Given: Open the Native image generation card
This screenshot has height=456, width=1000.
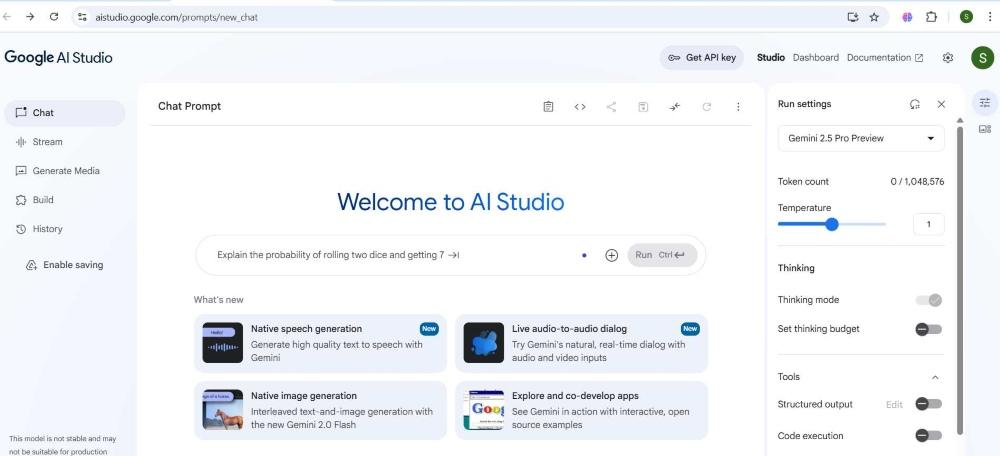Looking at the screenshot, I should pyautogui.click(x=320, y=410).
